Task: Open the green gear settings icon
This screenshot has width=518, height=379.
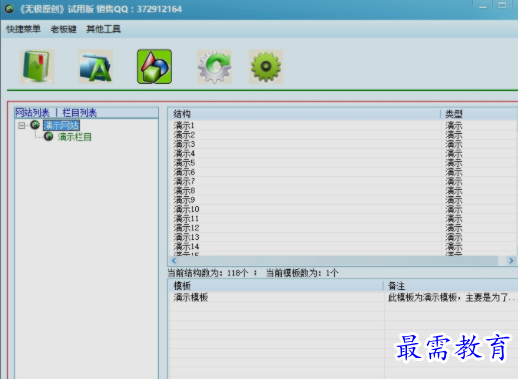Action: click(266, 67)
